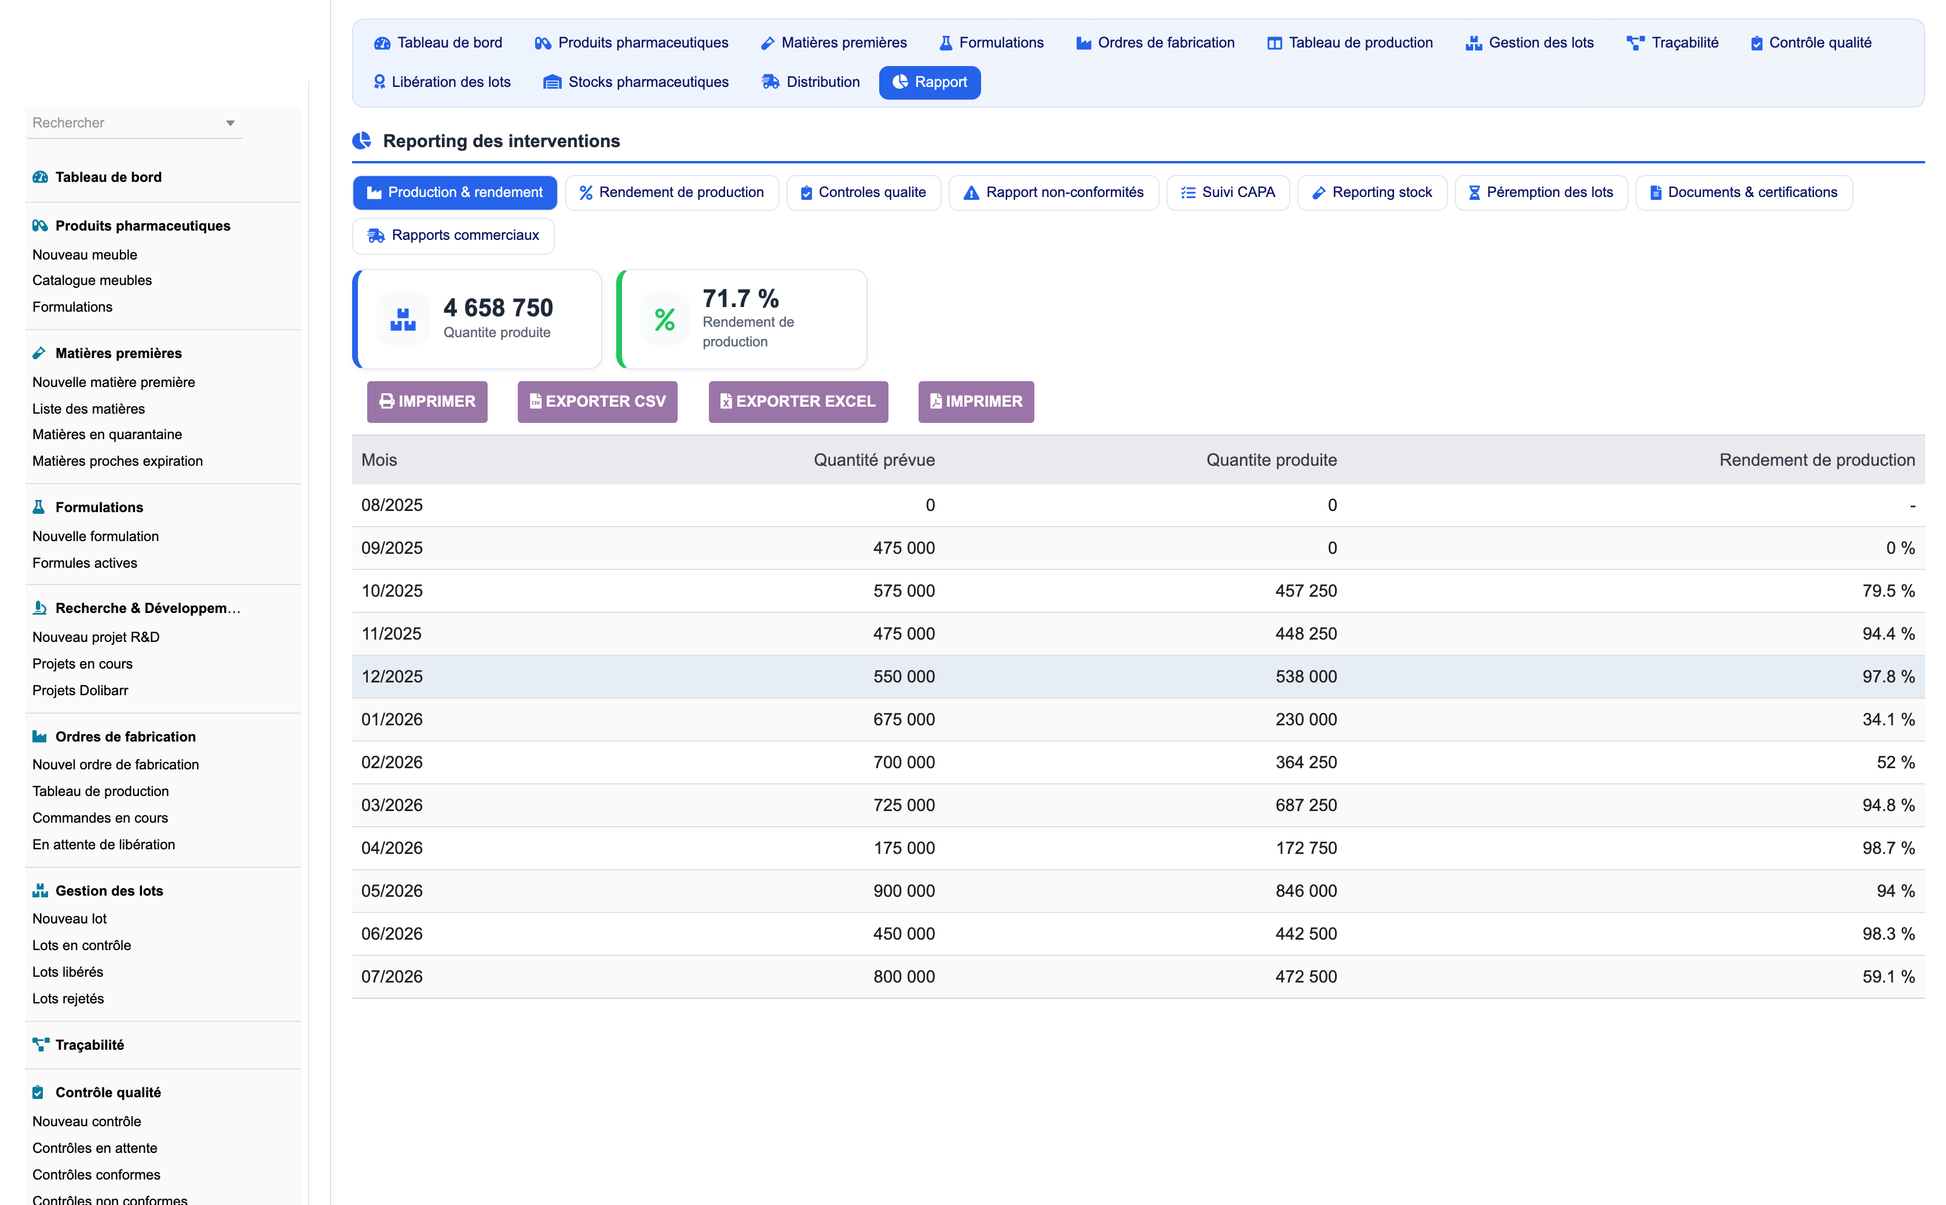Open the Rapport non-conformités tab
1946x1205 pixels.
pos(1054,192)
